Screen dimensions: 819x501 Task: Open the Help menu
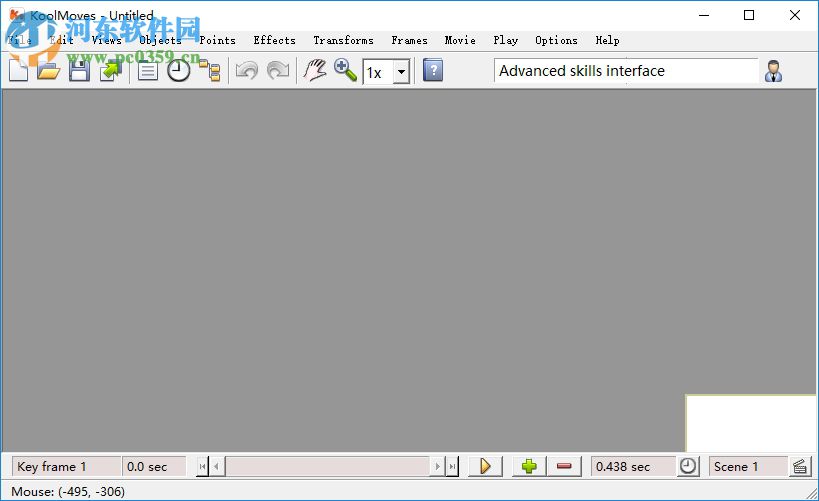point(607,40)
